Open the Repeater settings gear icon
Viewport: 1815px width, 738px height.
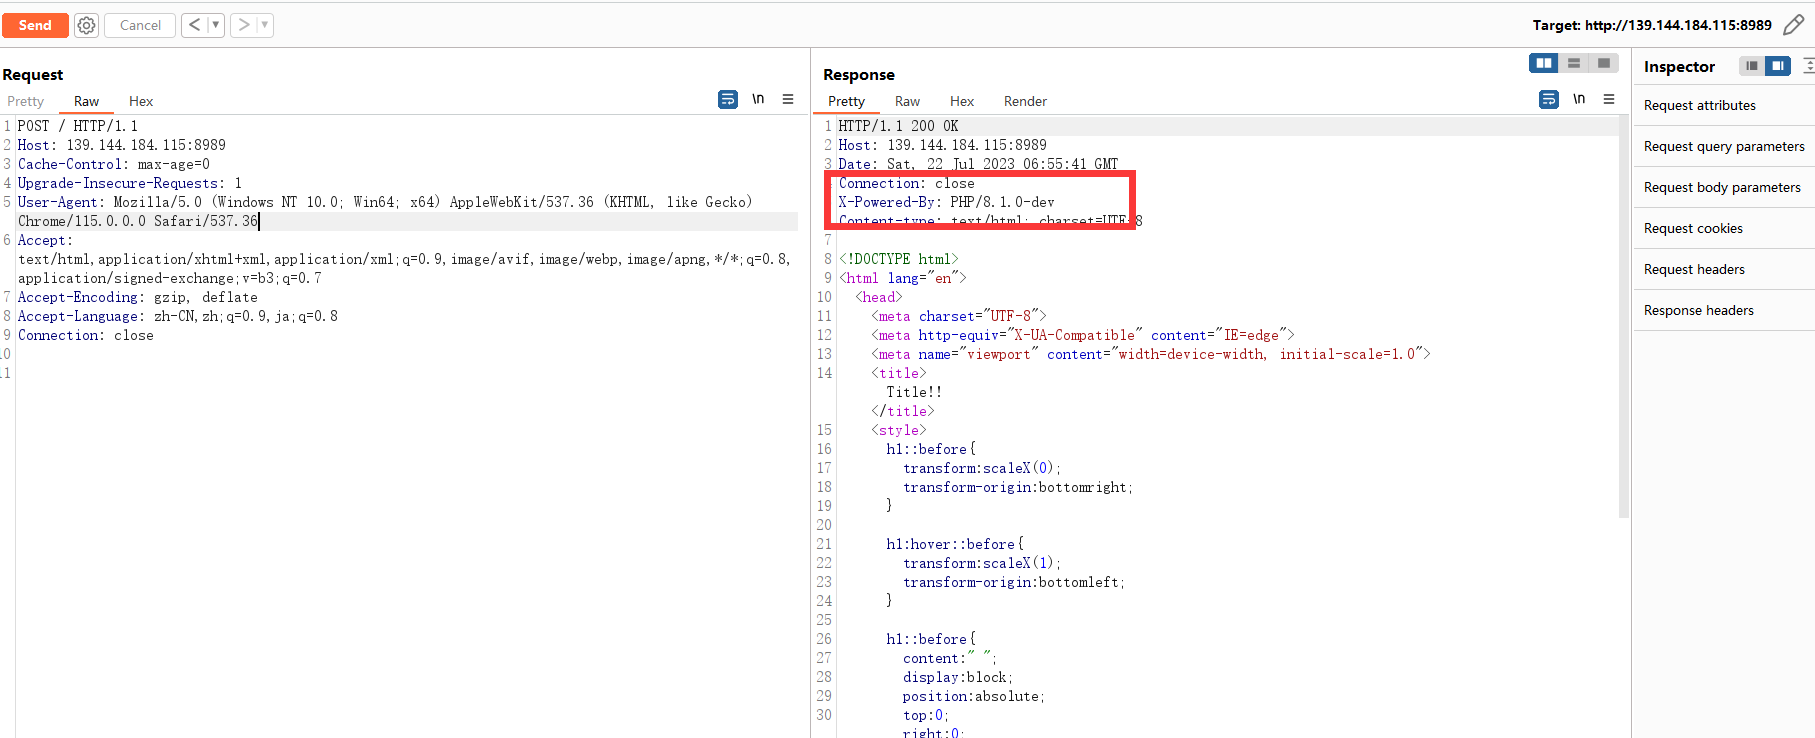coord(87,25)
